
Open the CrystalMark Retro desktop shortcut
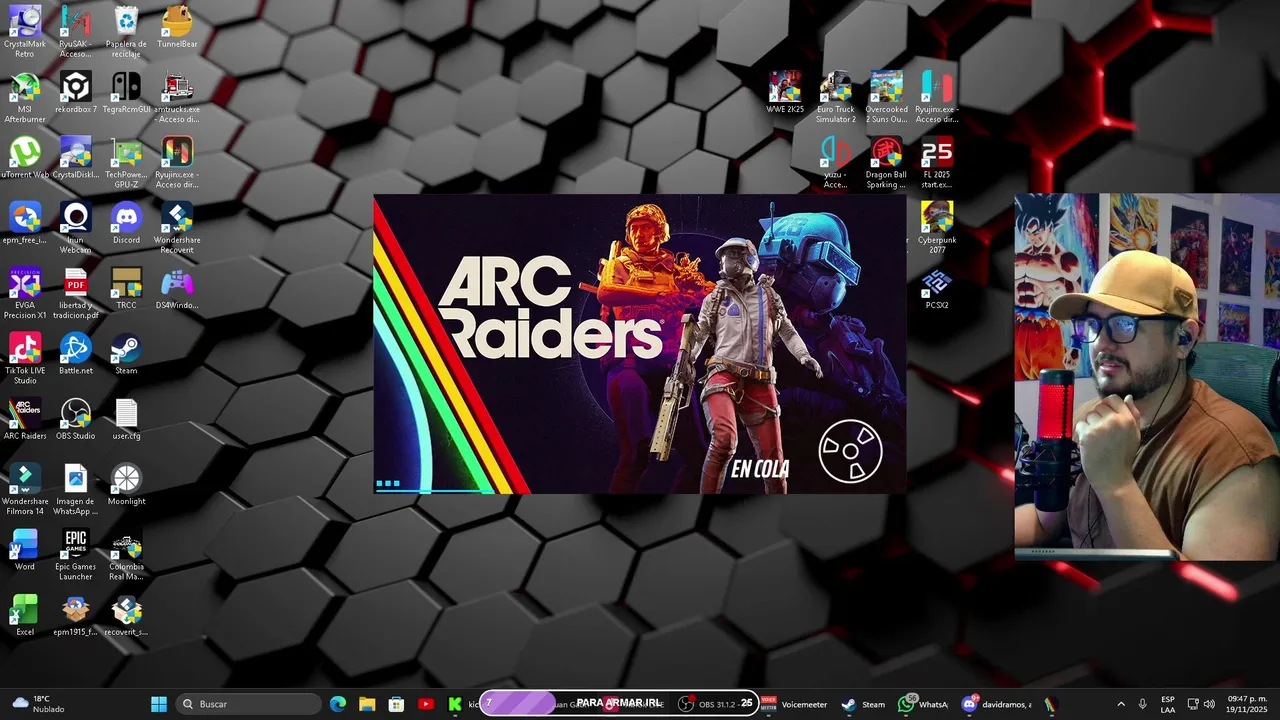[24, 32]
